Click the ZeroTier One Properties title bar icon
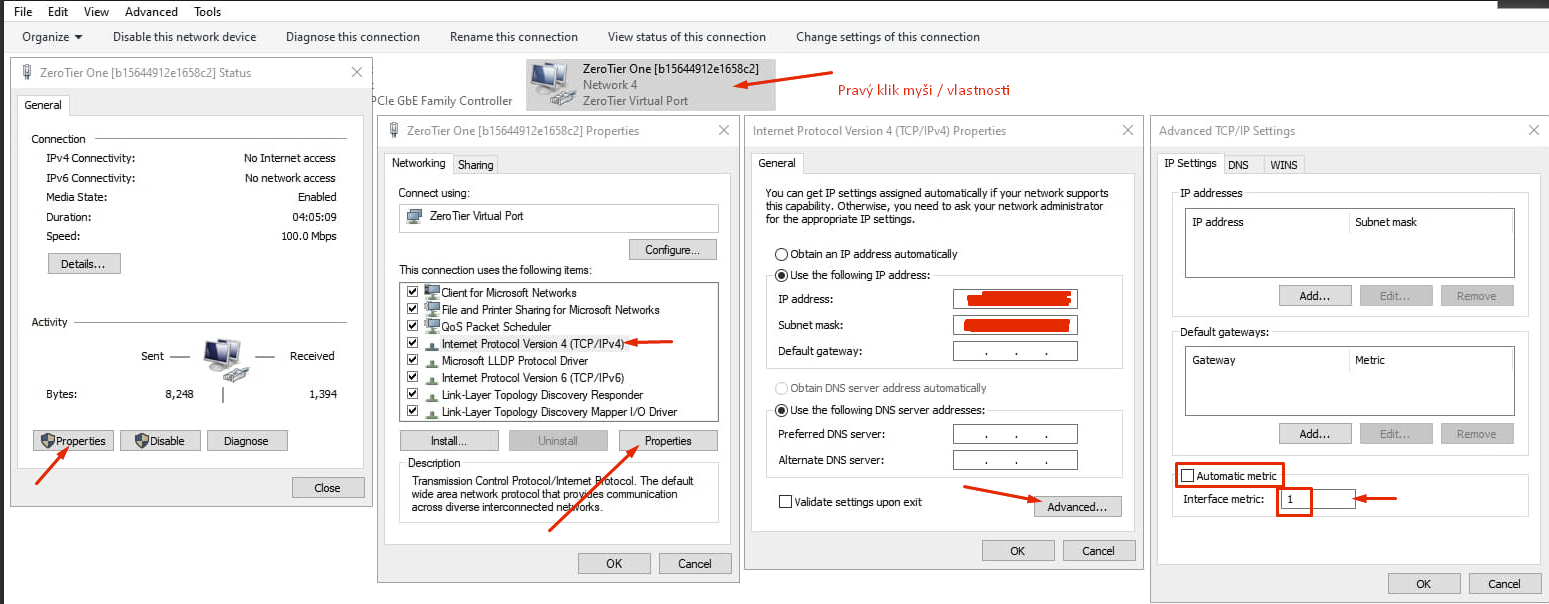Screen dimensions: 1549x604 click(394, 130)
